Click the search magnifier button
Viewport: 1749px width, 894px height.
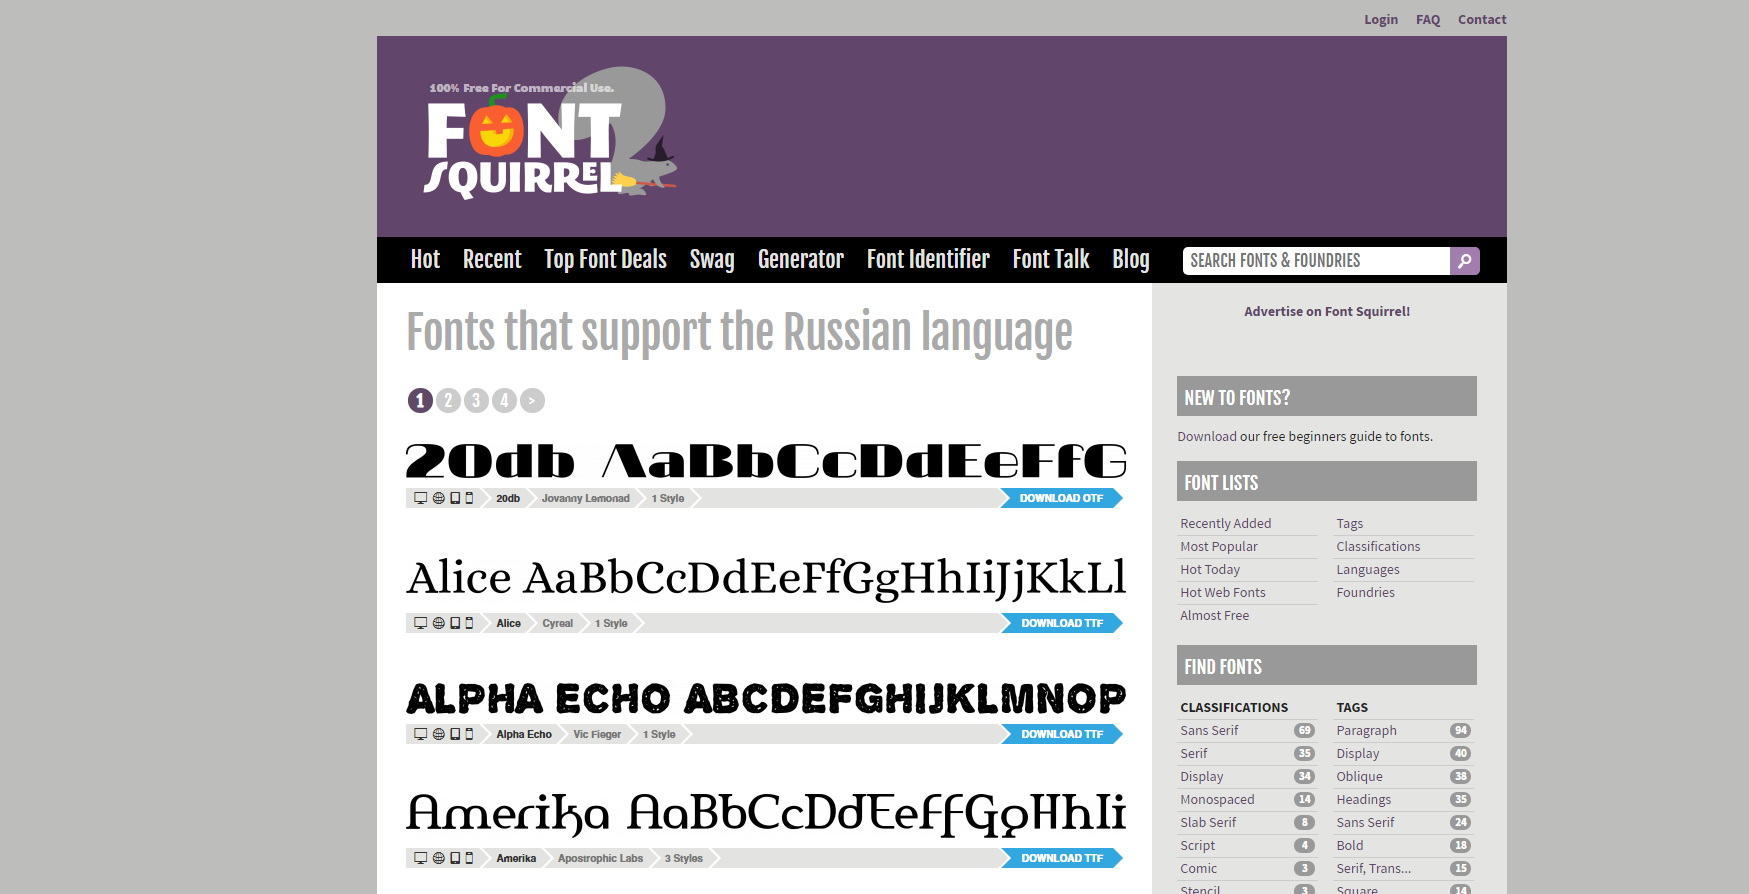tap(1464, 261)
